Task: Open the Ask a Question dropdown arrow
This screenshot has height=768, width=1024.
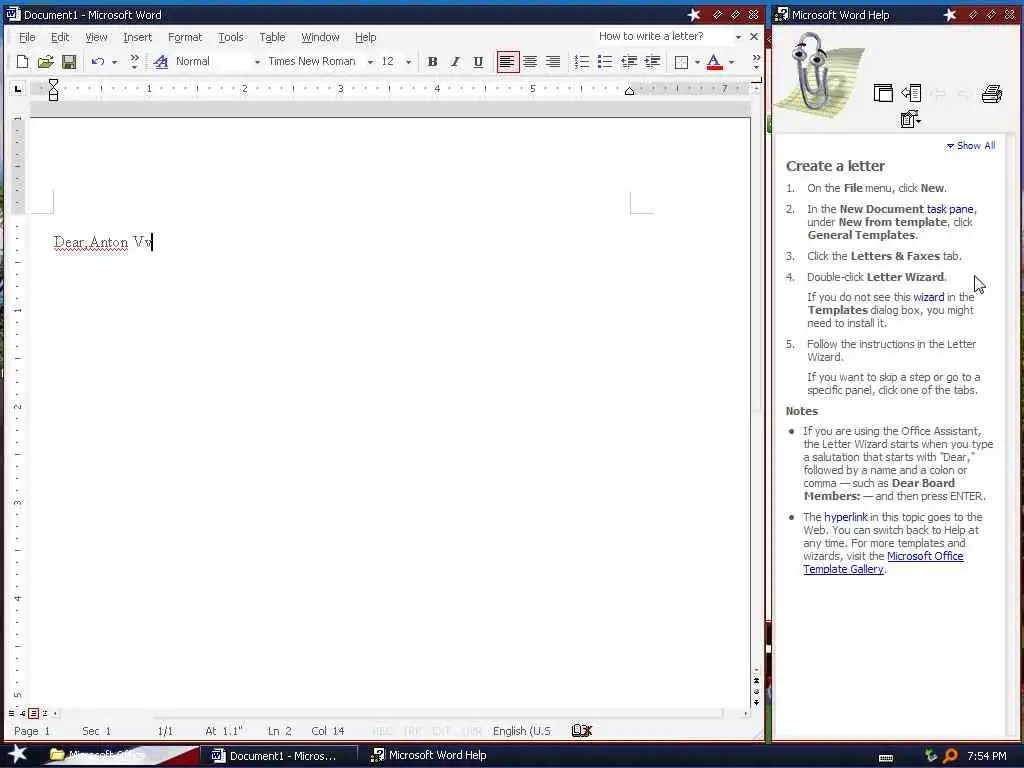Action: pyautogui.click(x=738, y=37)
